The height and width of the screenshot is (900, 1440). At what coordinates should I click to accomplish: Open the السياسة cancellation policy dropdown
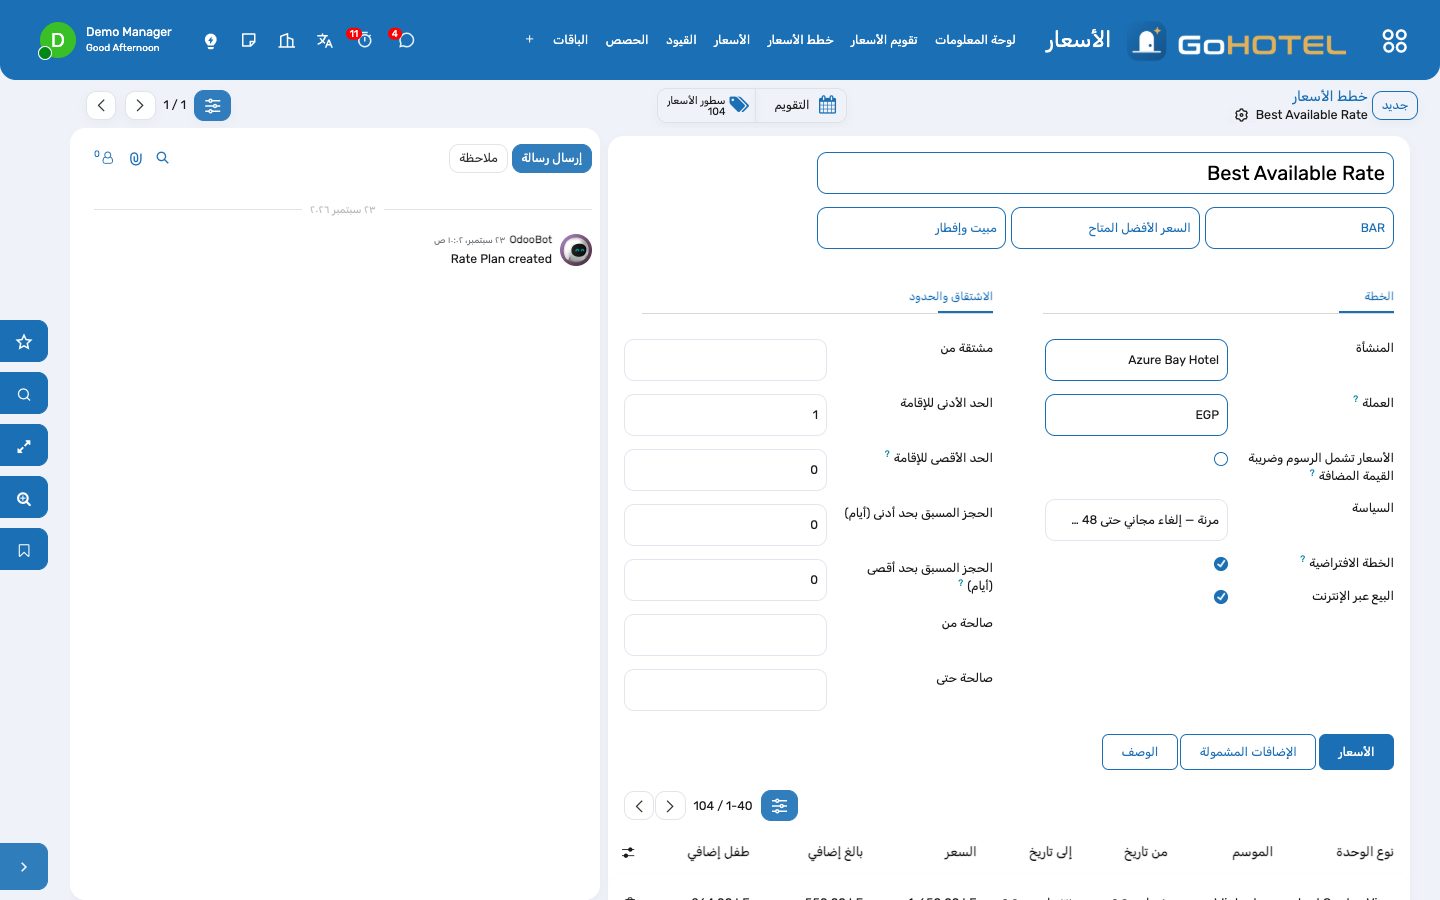pyautogui.click(x=1136, y=520)
